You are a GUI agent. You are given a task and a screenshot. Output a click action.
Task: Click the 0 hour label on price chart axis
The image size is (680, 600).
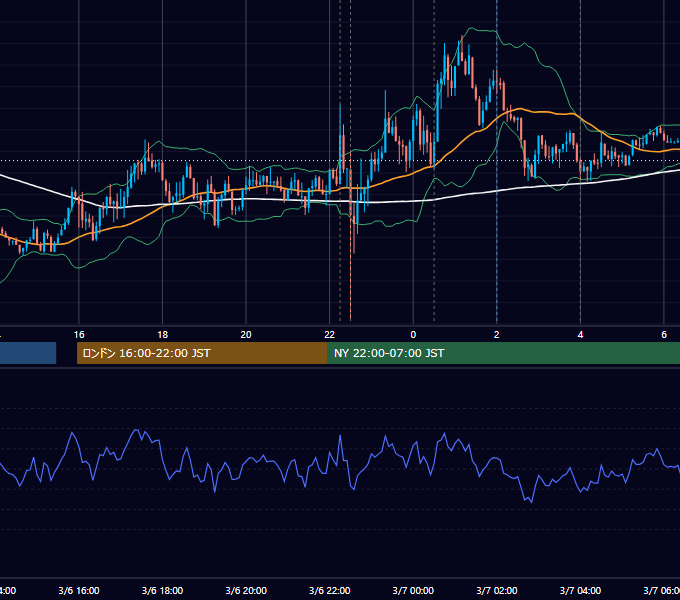413,335
